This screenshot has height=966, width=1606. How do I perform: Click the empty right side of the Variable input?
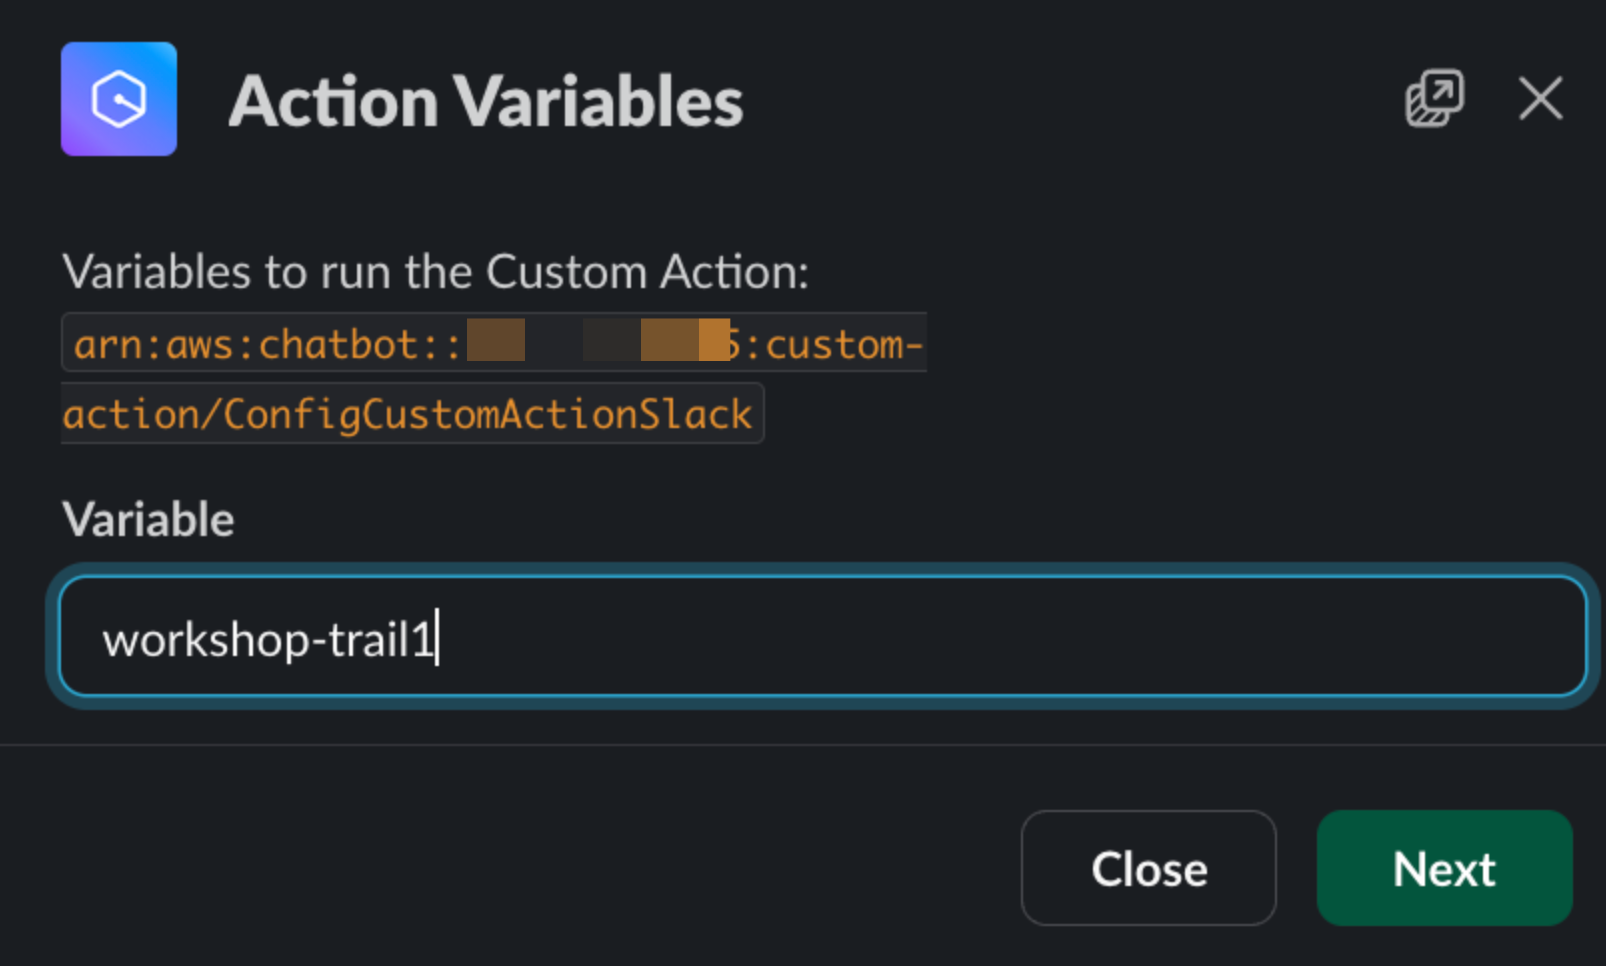point(1010,636)
